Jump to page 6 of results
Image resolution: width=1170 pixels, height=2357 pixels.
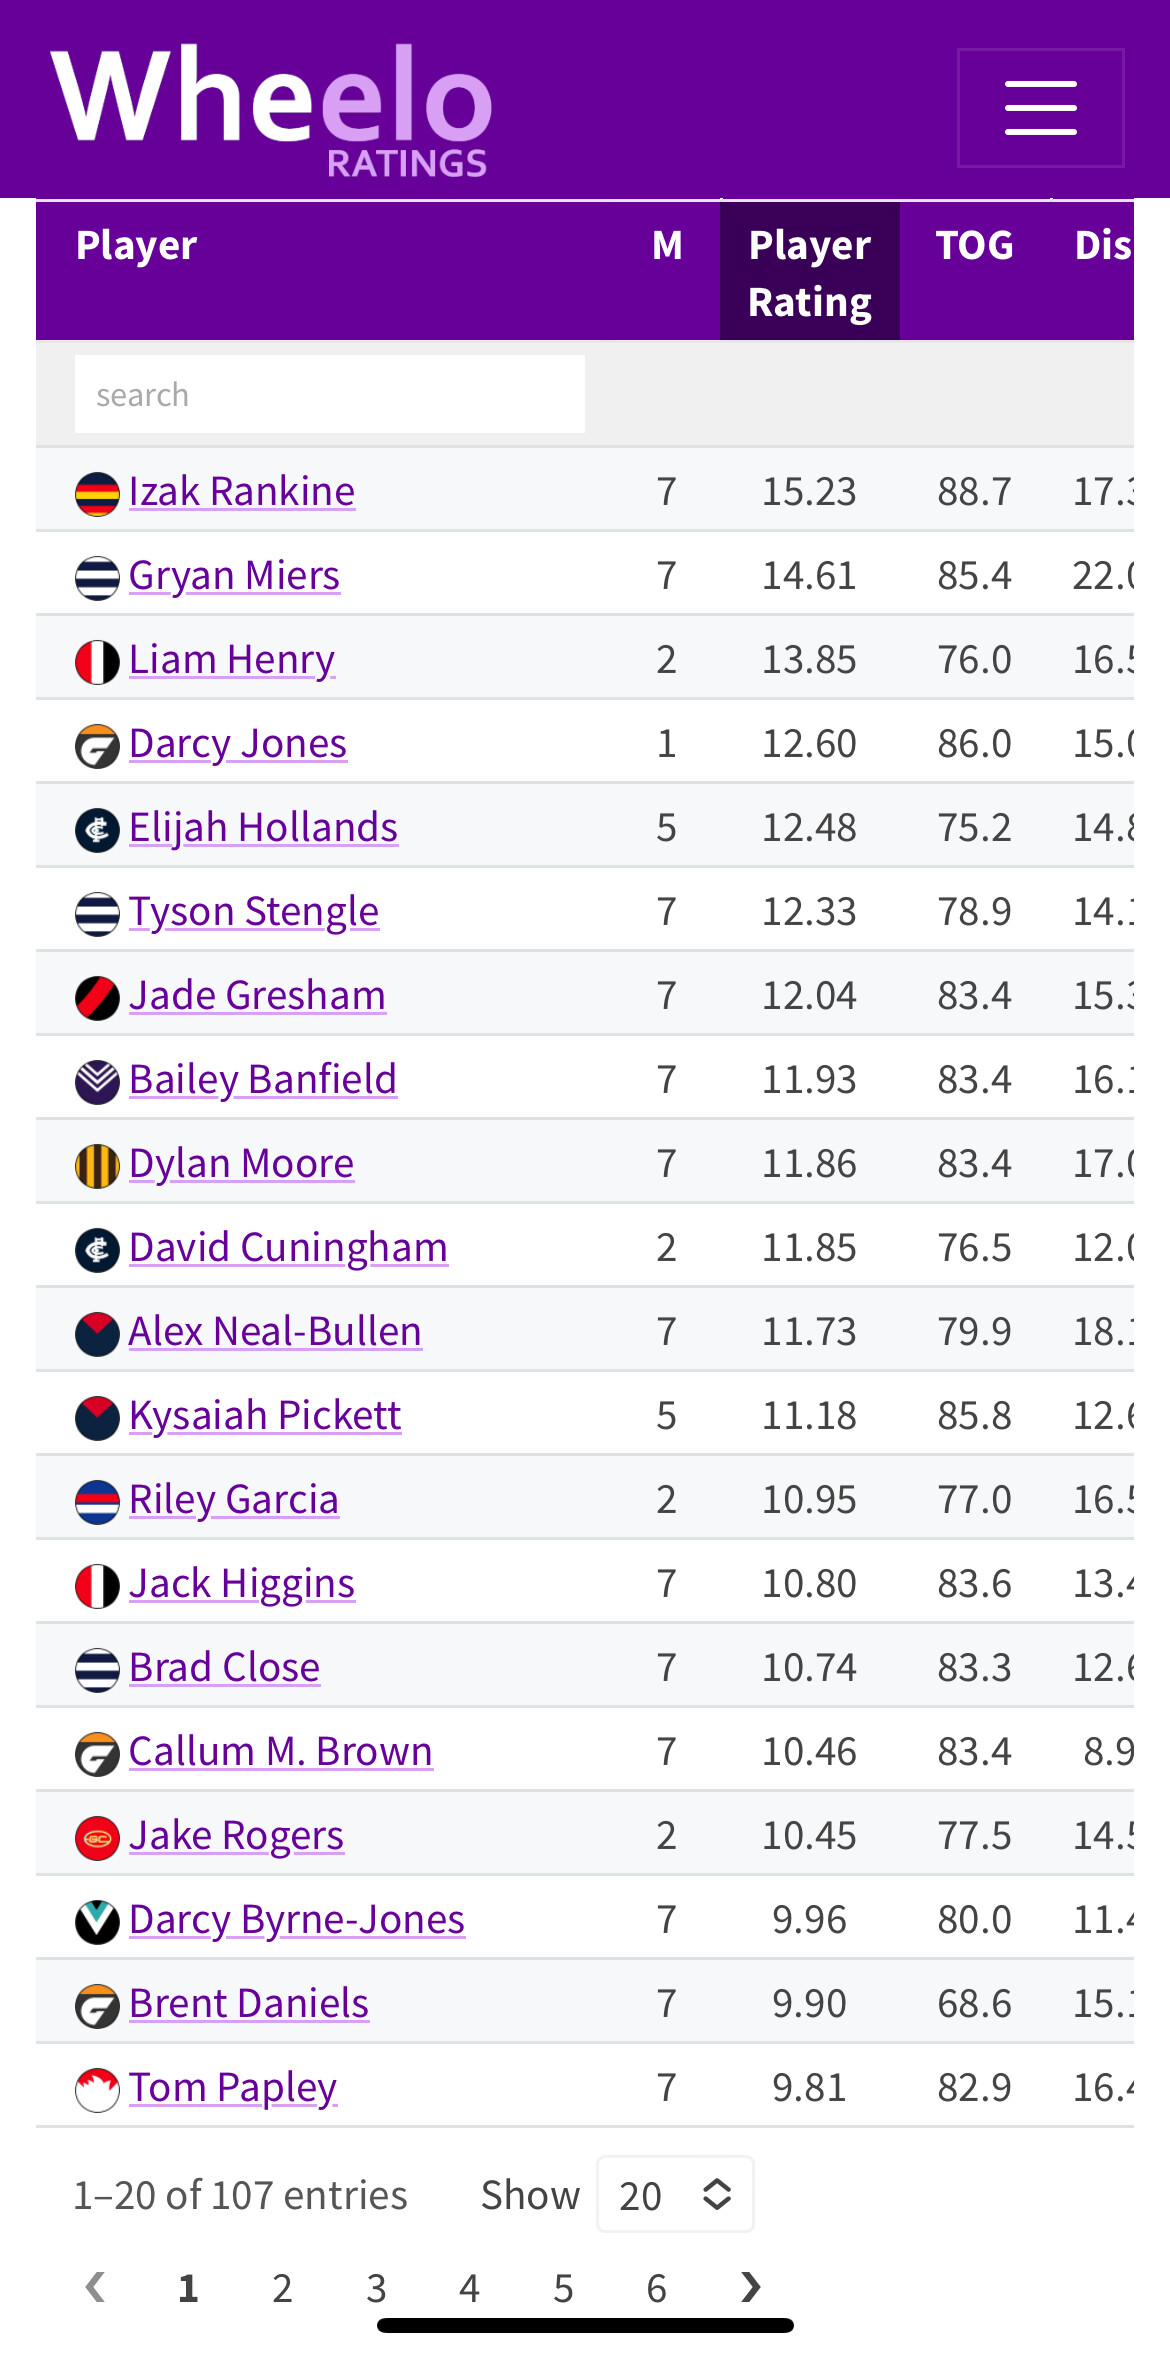[657, 2288]
